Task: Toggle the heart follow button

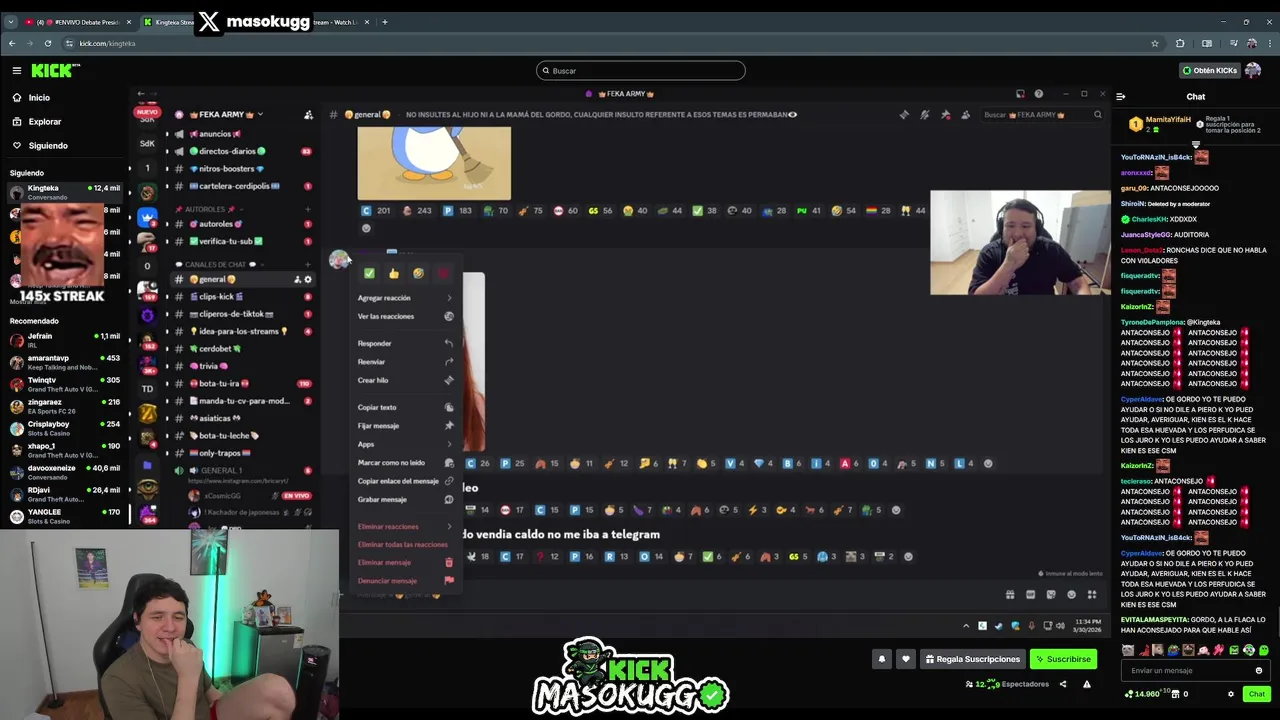Action: click(906, 659)
